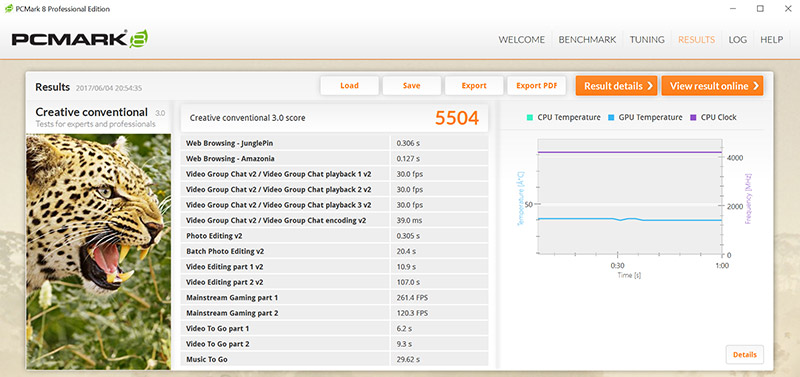
Task: Open chart Details button
Action: [745, 355]
